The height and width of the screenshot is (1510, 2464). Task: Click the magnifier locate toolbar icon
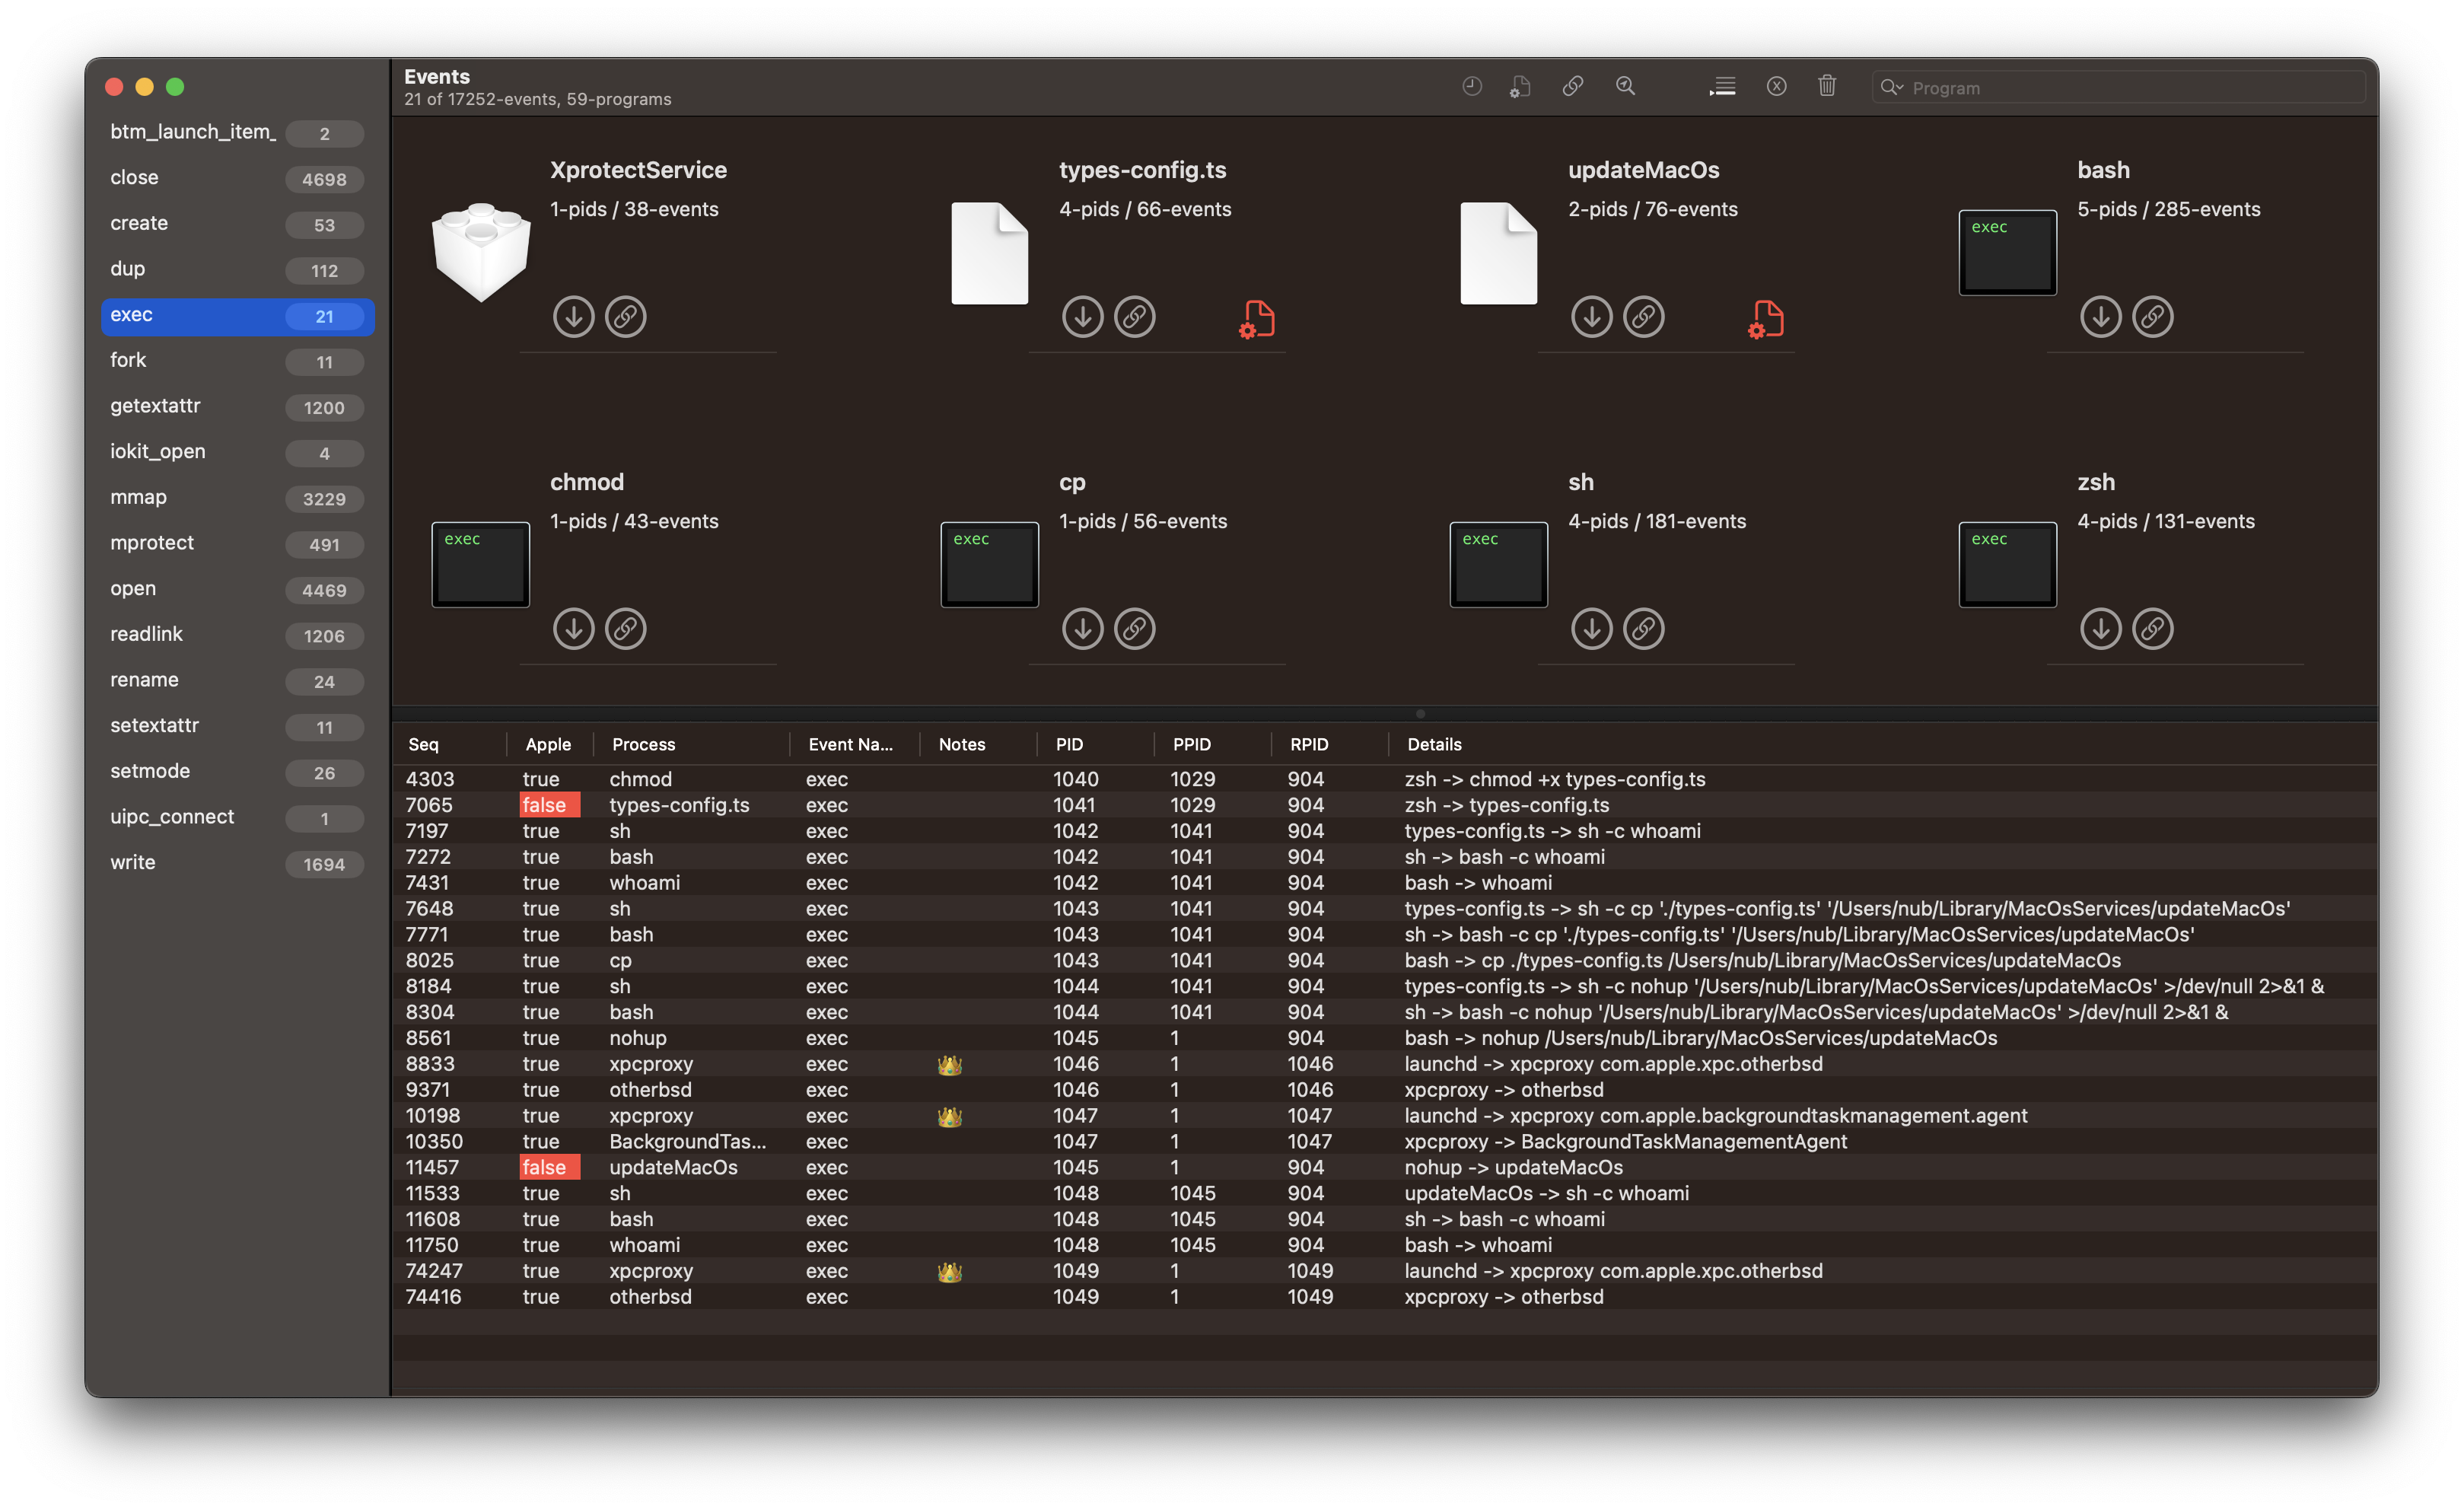(x=1625, y=86)
